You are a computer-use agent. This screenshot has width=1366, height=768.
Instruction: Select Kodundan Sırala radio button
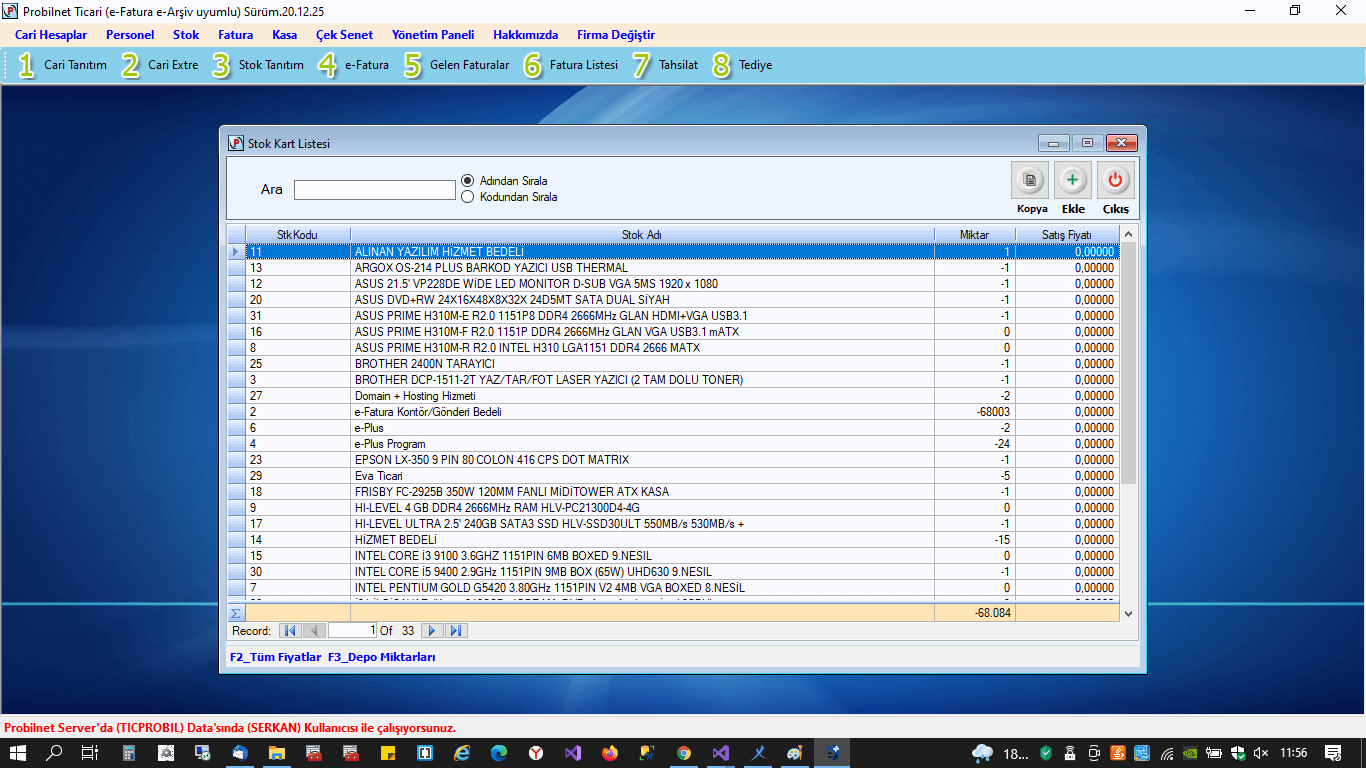coord(467,197)
